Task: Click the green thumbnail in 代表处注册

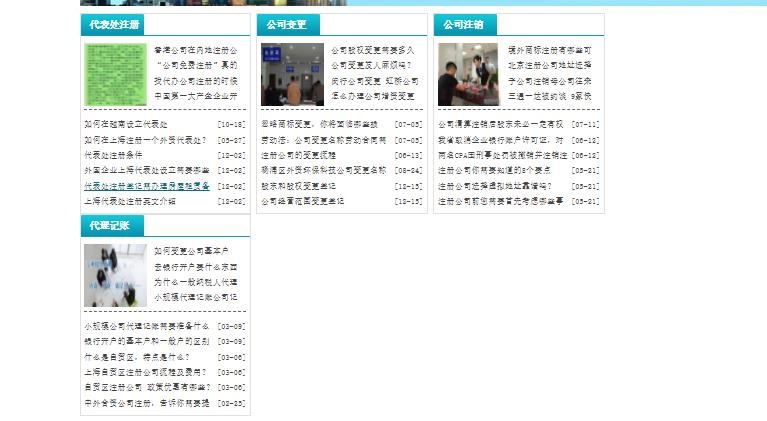Action: coord(115,74)
